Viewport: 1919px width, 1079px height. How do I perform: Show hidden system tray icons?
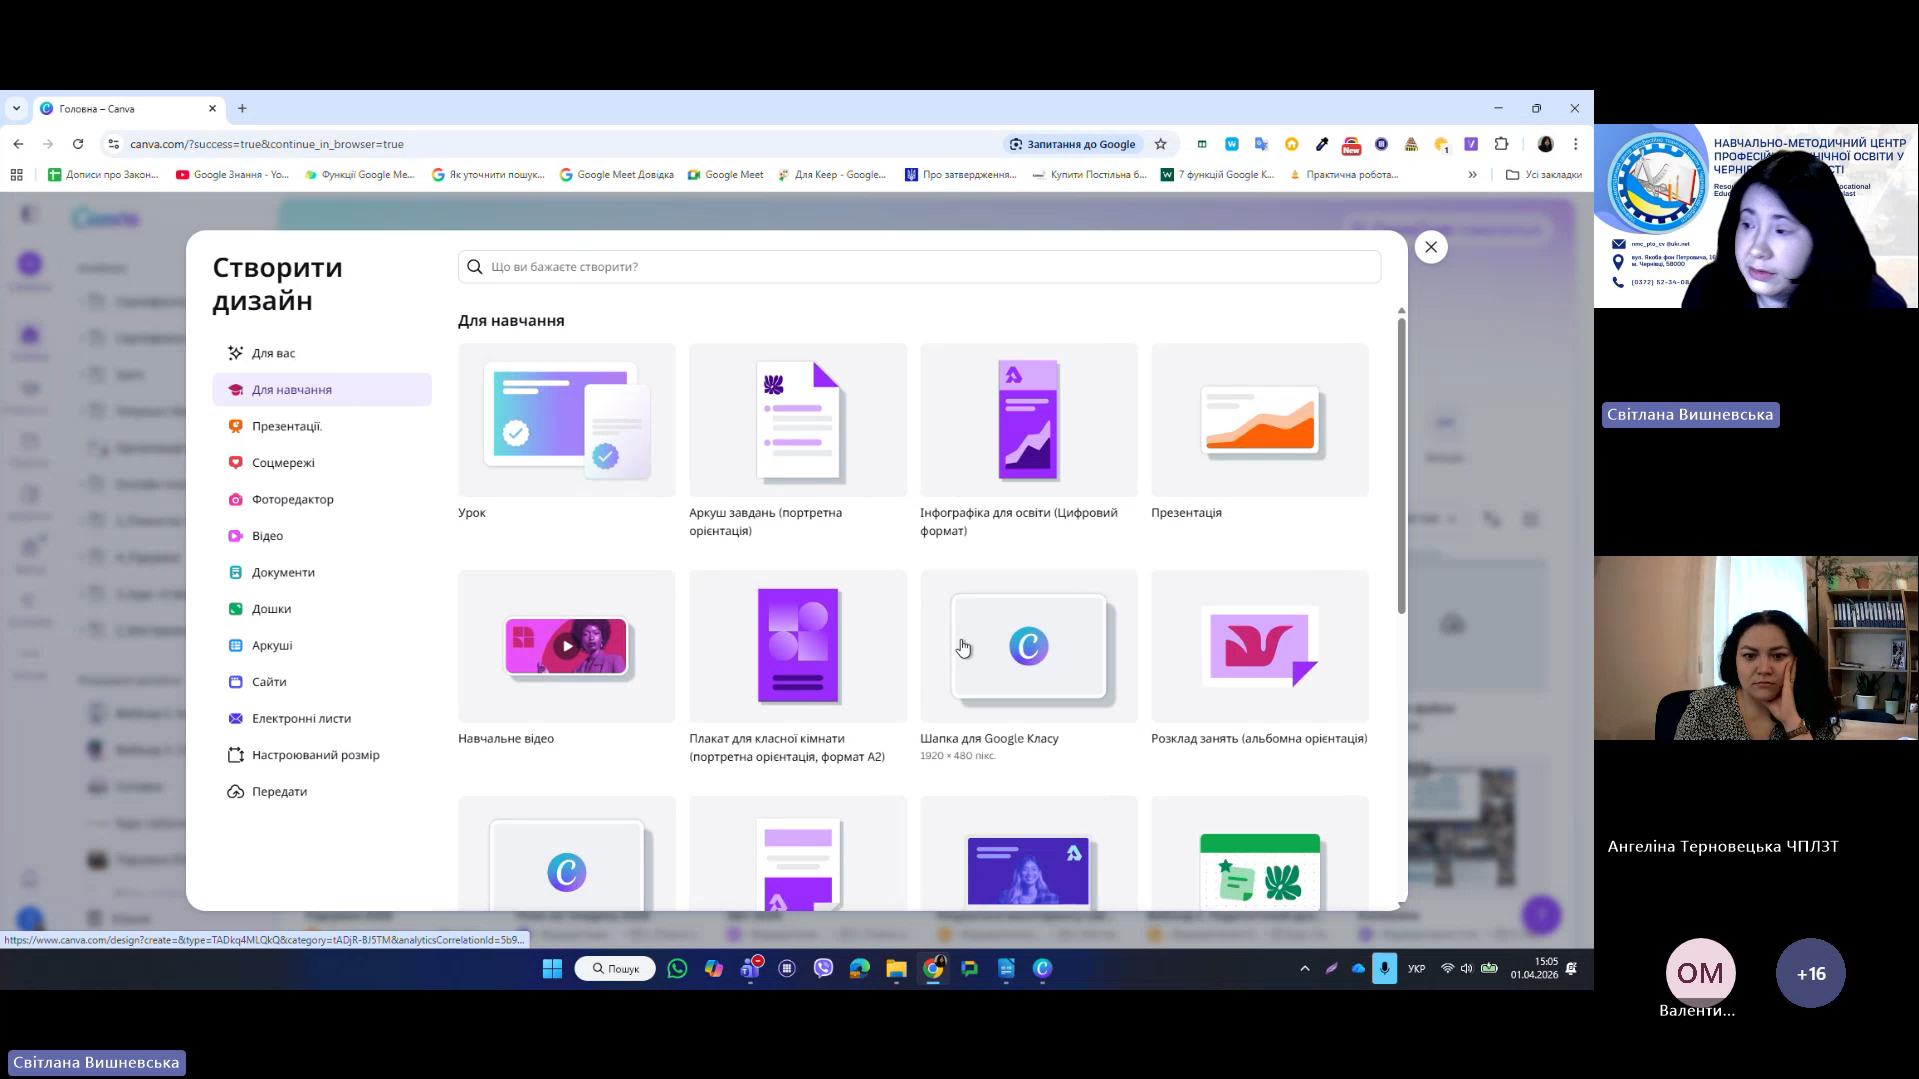point(1304,968)
